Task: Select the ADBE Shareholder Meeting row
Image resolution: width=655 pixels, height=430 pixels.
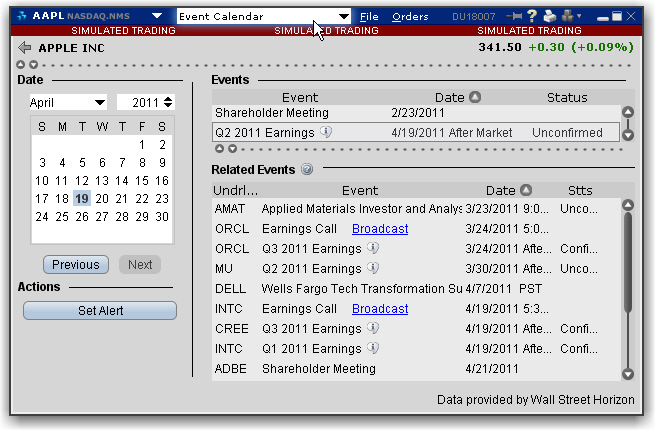Action: (x=416, y=369)
